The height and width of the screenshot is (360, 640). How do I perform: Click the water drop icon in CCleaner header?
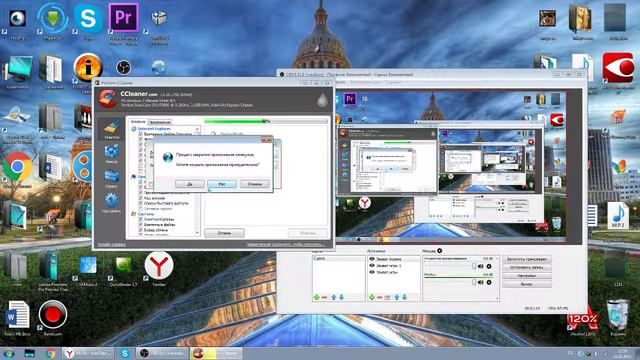322,99
